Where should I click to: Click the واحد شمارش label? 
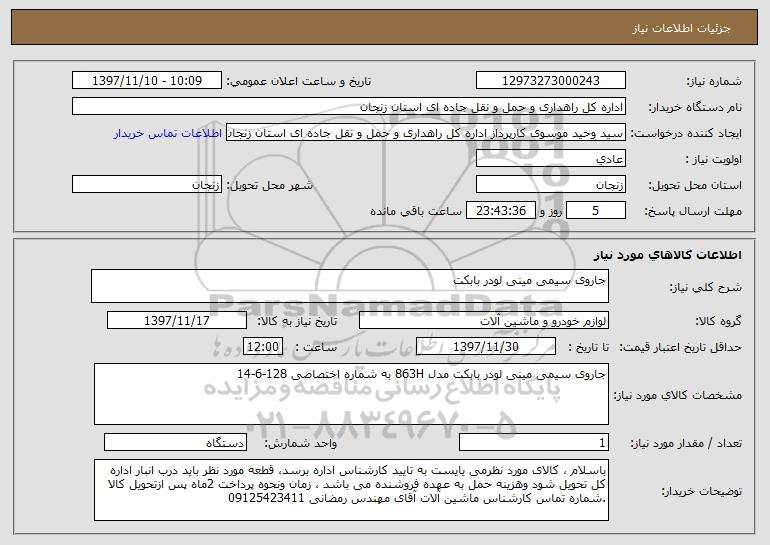pos(301,443)
